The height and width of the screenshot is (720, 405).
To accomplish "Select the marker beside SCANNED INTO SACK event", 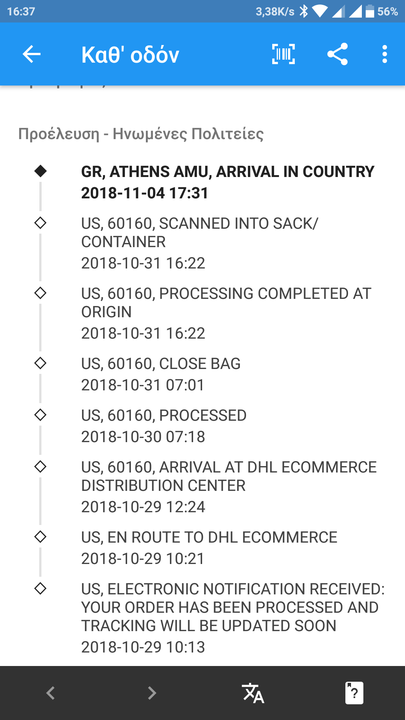I will tap(40, 223).
